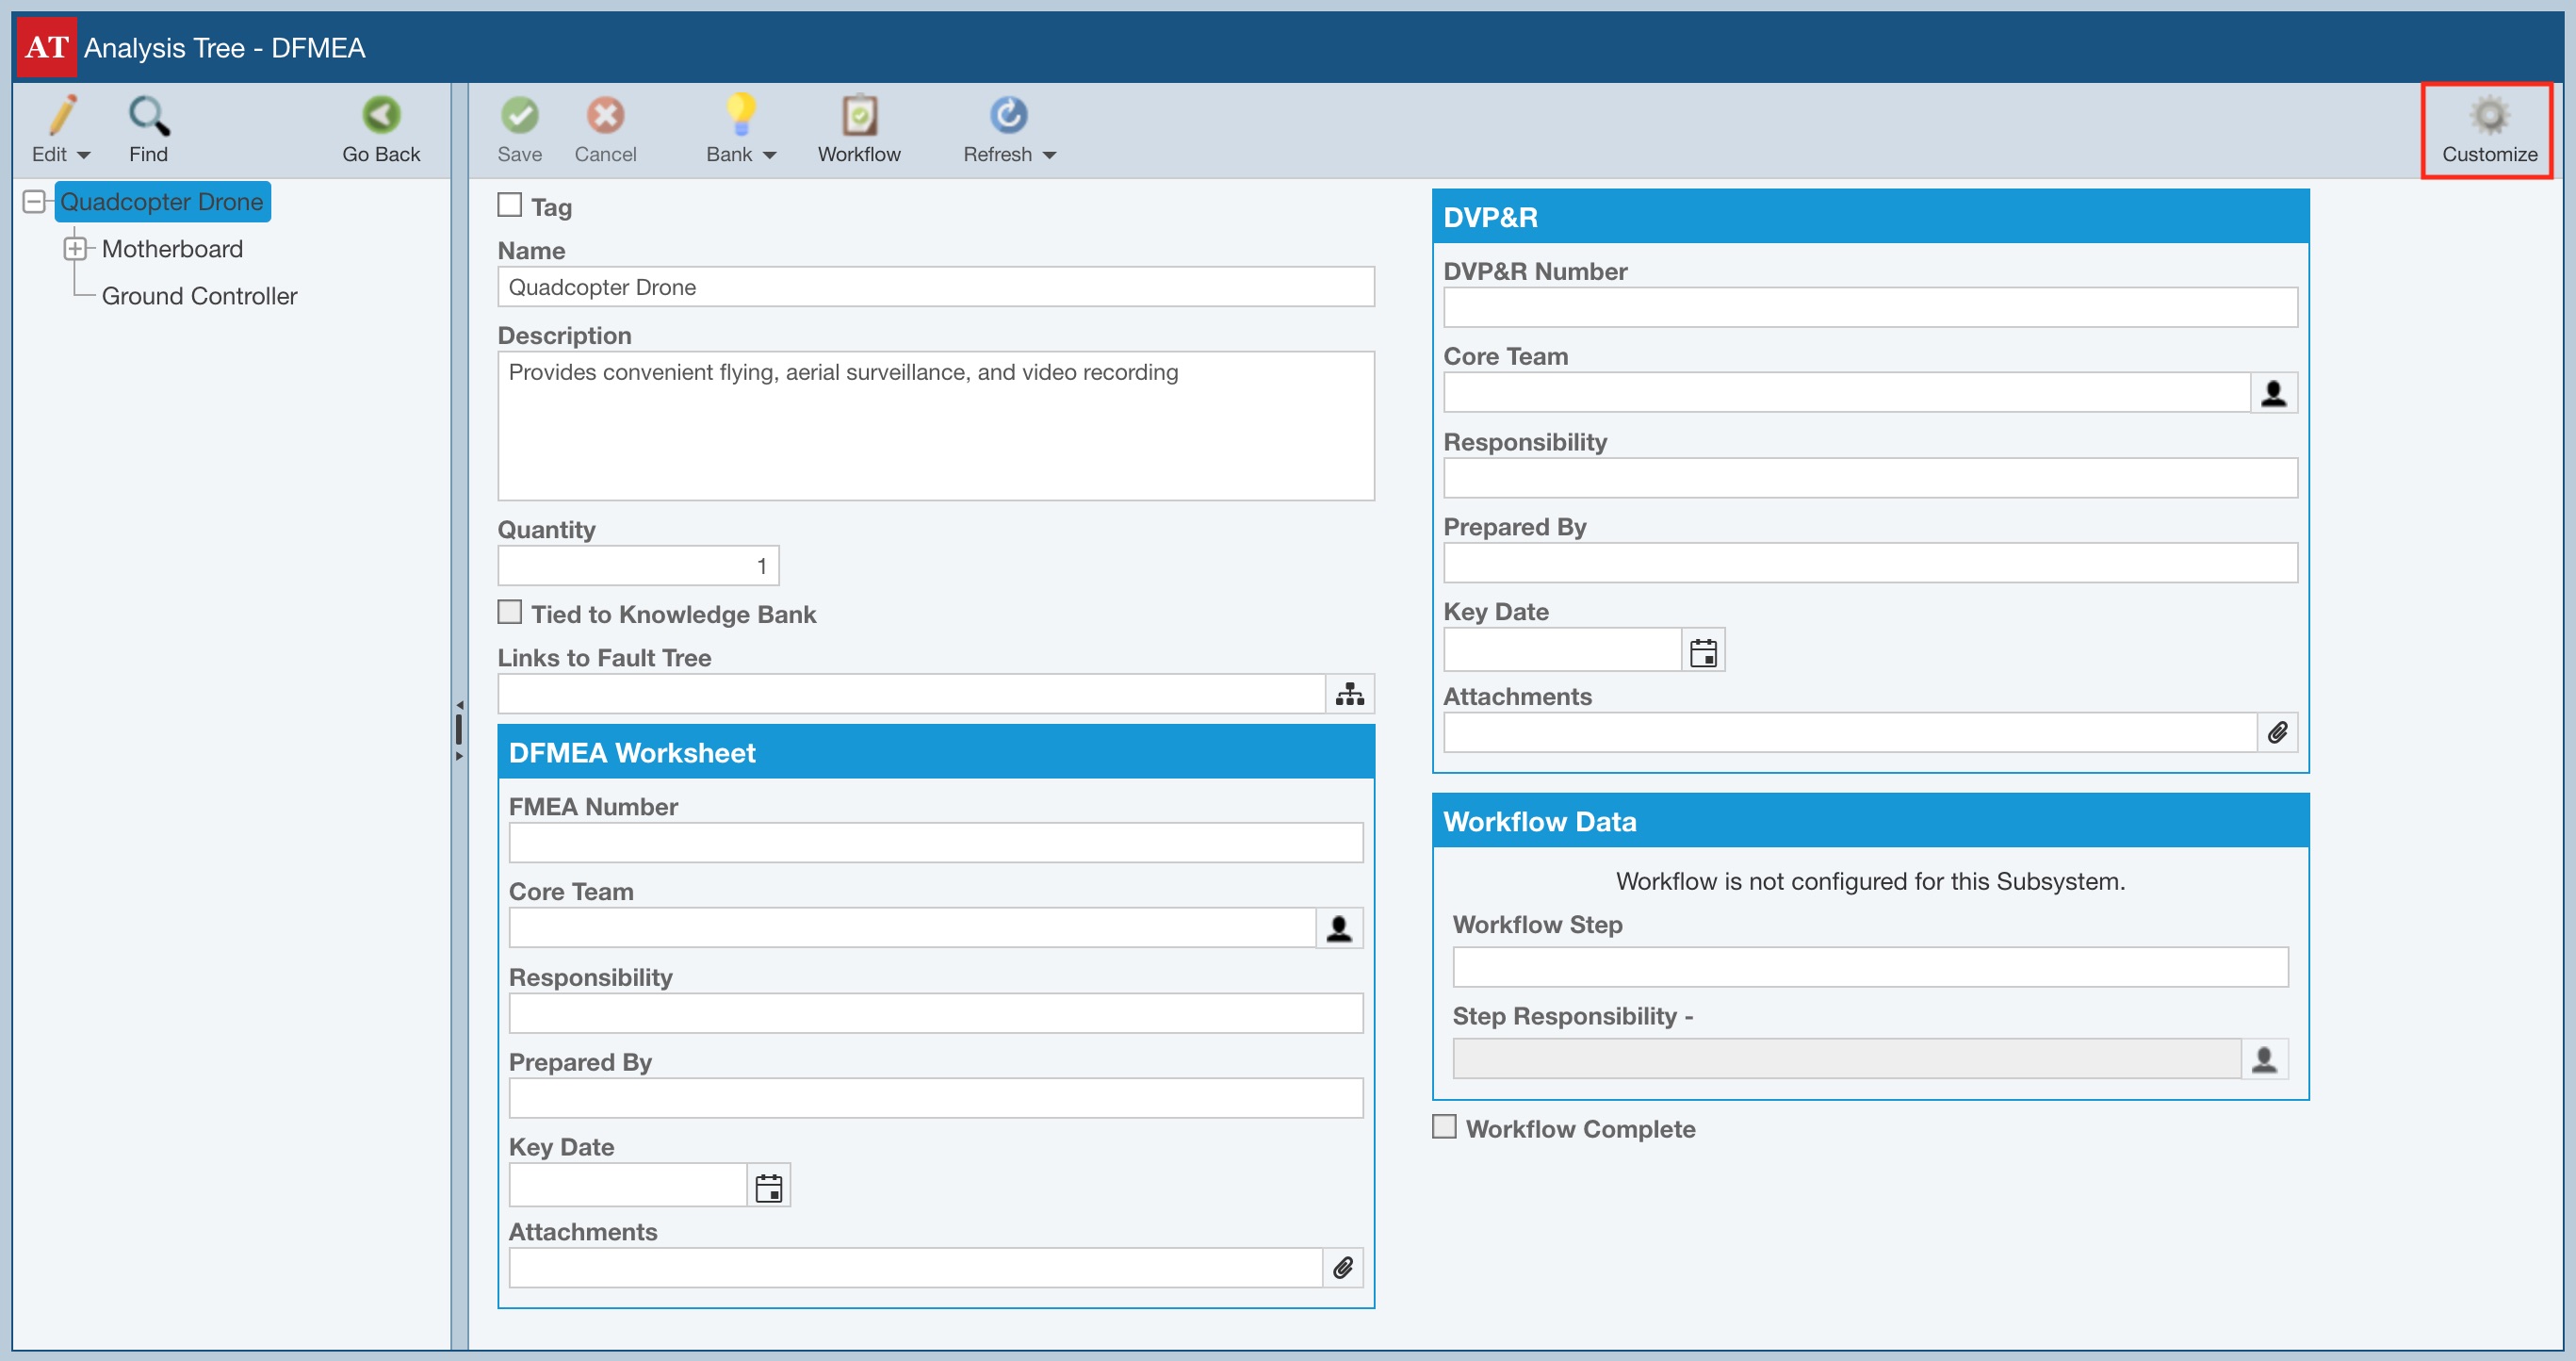Image resolution: width=2576 pixels, height=1361 pixels.
Task: Collapse the Quadcopter Drone tree node
Action: (34, 202)
